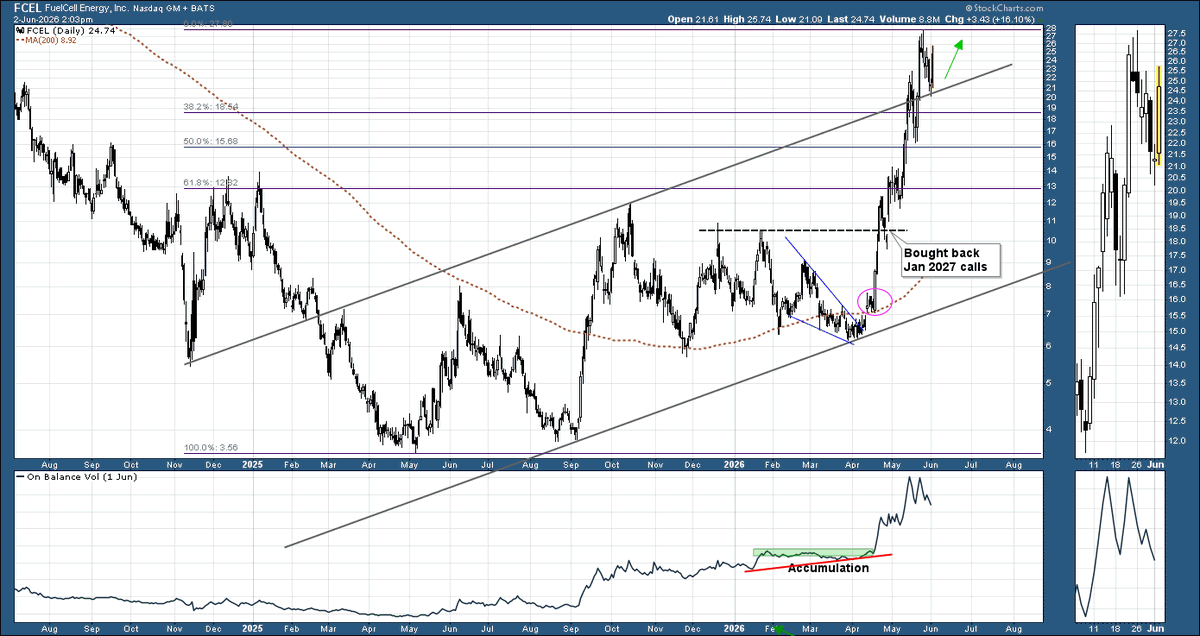This screenshot has width=1200, height=636.
Task: Click the Chg +3.43 (+16.10%) readout
Action: click(x=992, y=19)
